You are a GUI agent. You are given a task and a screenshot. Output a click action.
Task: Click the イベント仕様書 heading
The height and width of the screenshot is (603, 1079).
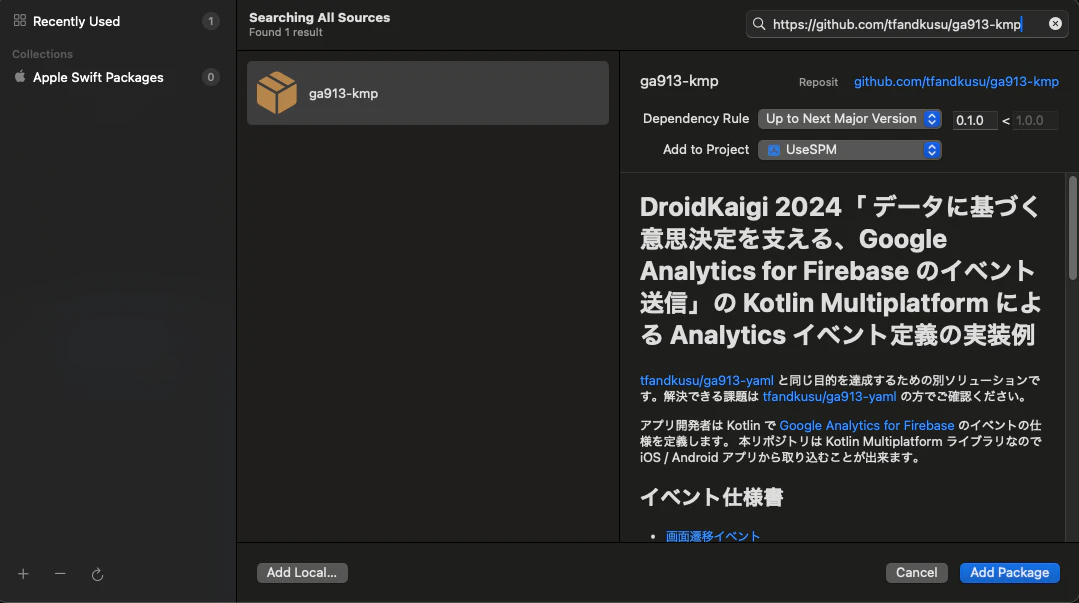point(711,497)
